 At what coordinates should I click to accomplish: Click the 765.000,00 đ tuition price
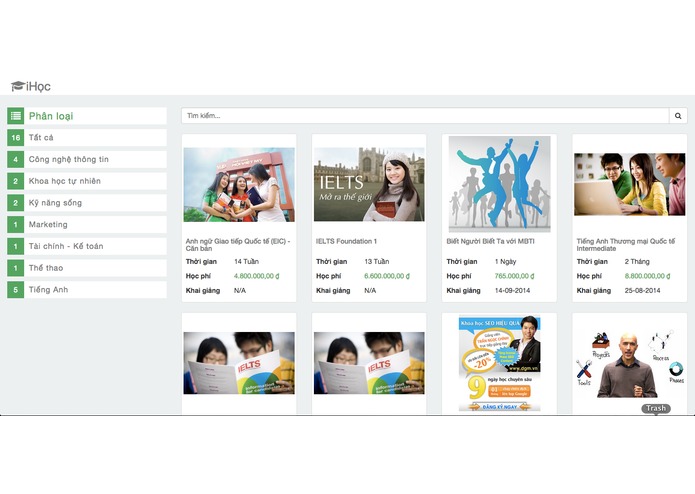tap(514, 276)
